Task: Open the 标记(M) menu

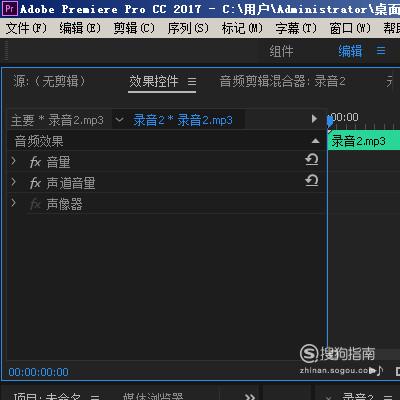Action: click(242, 29)
